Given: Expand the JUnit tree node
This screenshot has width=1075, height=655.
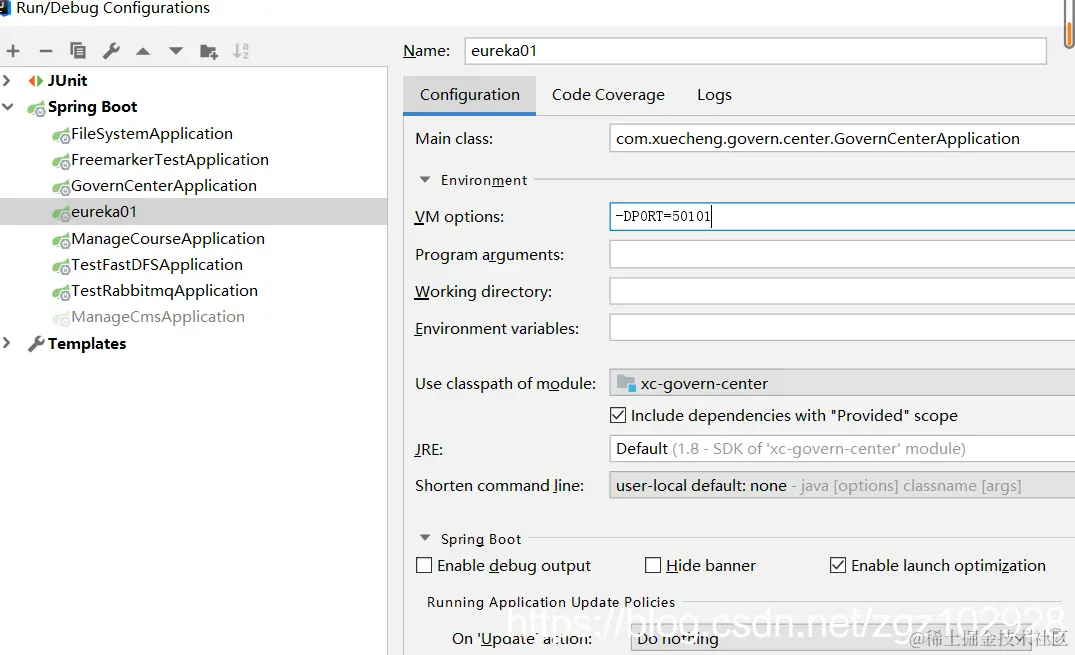Looking at the screenshot, I should coord(7,80).
